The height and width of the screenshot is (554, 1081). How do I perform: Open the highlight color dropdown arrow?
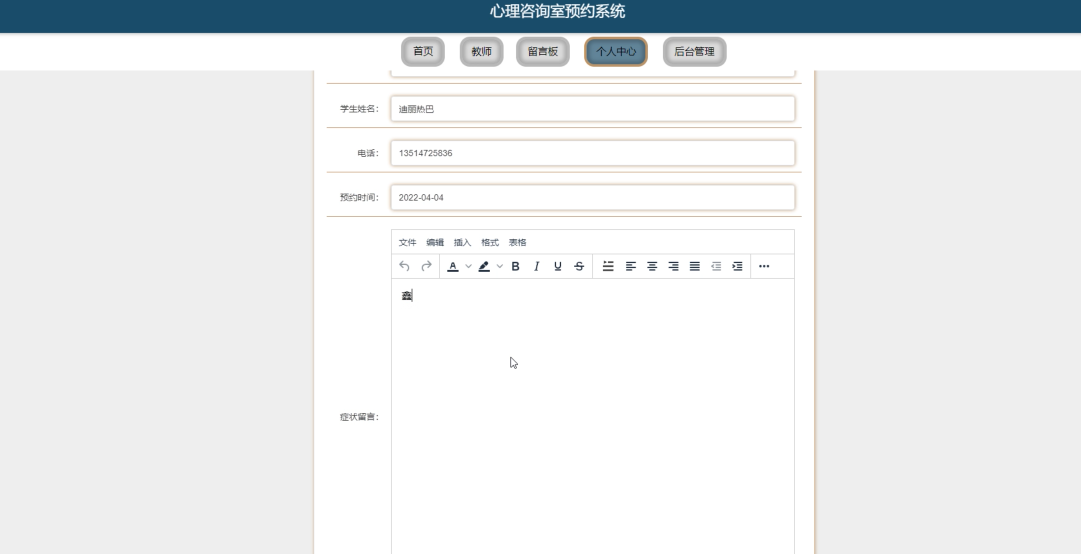coord(500,266)
